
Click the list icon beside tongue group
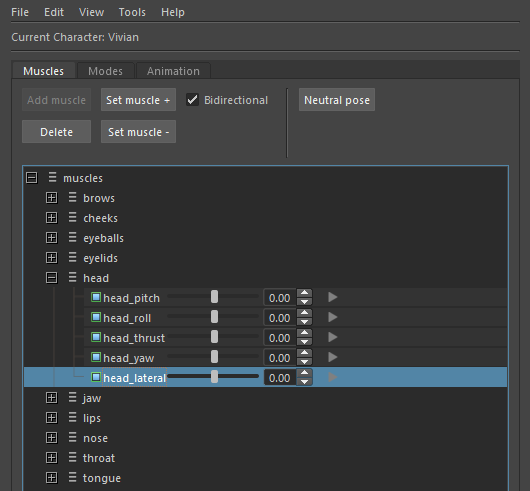coord(72,477)
